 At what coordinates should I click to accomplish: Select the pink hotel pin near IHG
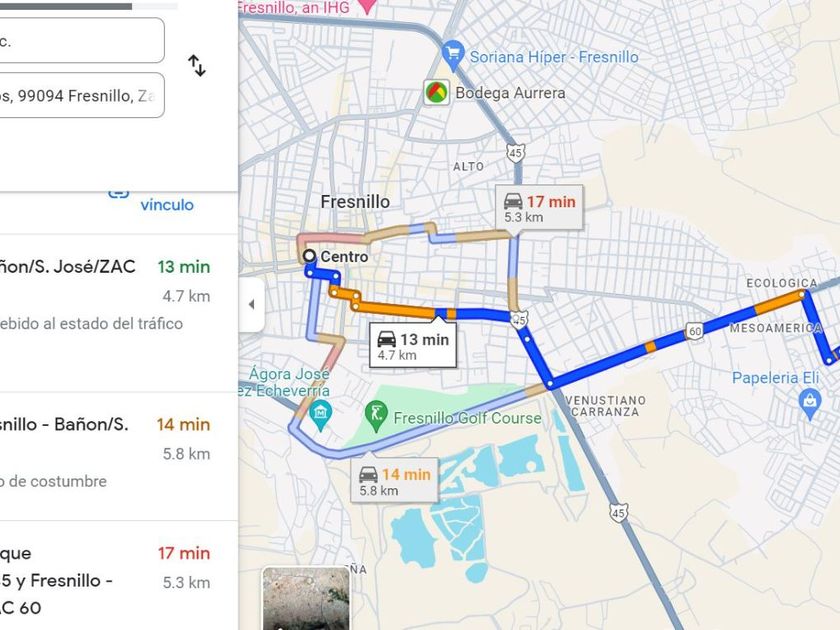coord(366,6)
